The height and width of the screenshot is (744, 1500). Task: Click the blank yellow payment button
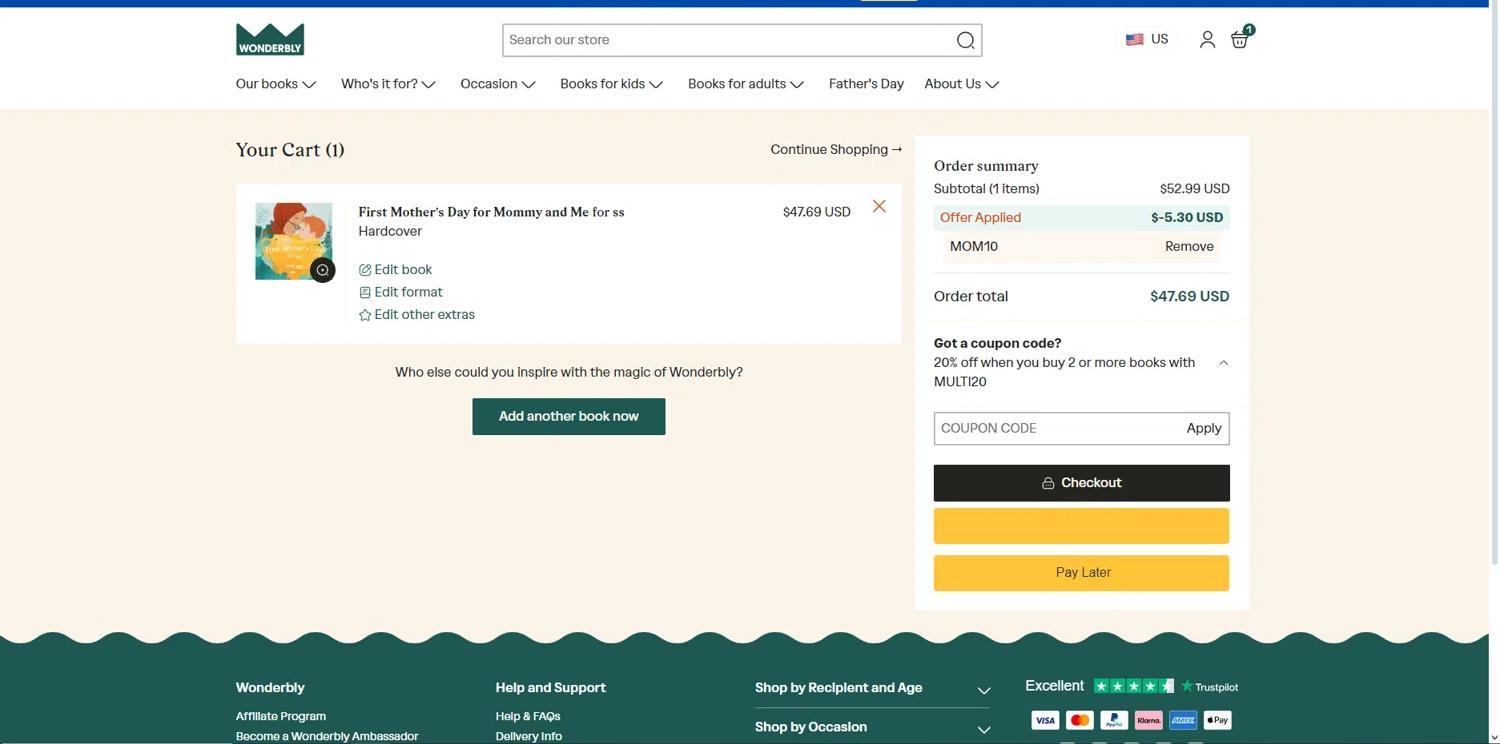1081,526
